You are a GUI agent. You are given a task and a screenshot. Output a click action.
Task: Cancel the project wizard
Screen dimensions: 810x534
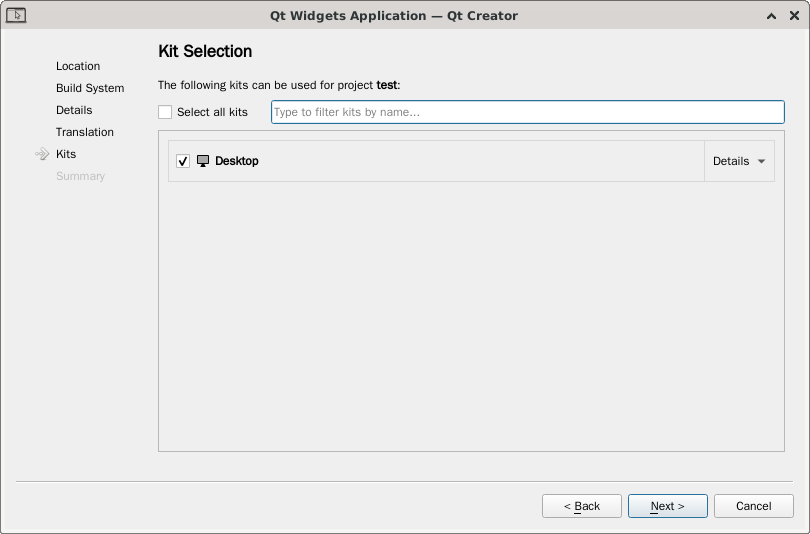point(753,506)
